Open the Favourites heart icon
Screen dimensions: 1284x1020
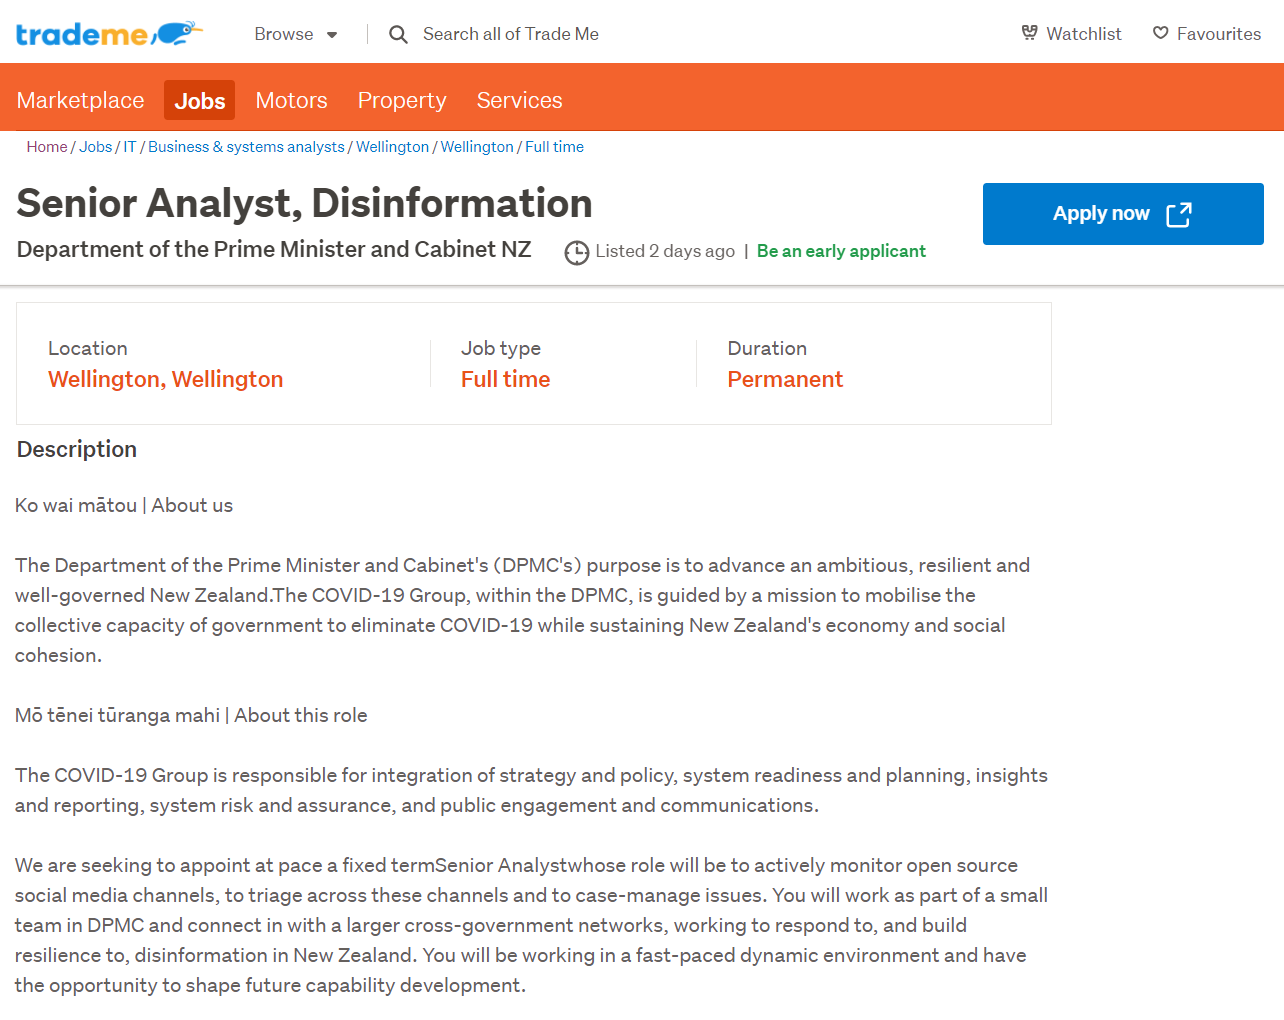(1160, 33)
